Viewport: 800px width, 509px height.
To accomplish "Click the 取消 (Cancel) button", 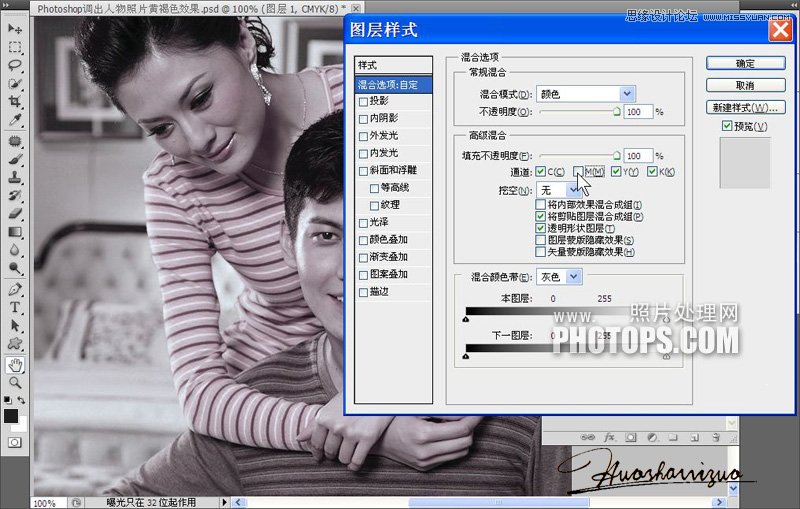I will pyautogui.click(x=745, y=85).
